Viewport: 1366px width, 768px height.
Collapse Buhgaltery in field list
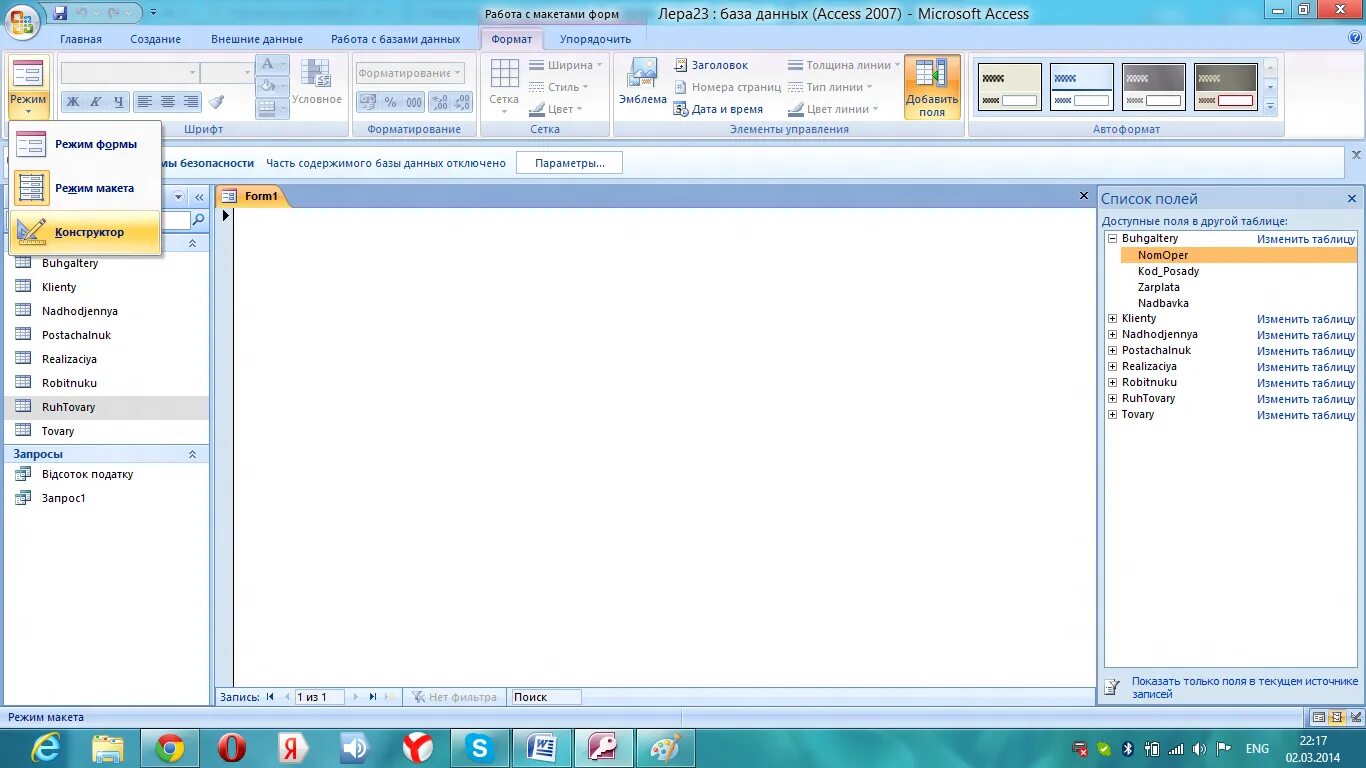pos(1112,239)
